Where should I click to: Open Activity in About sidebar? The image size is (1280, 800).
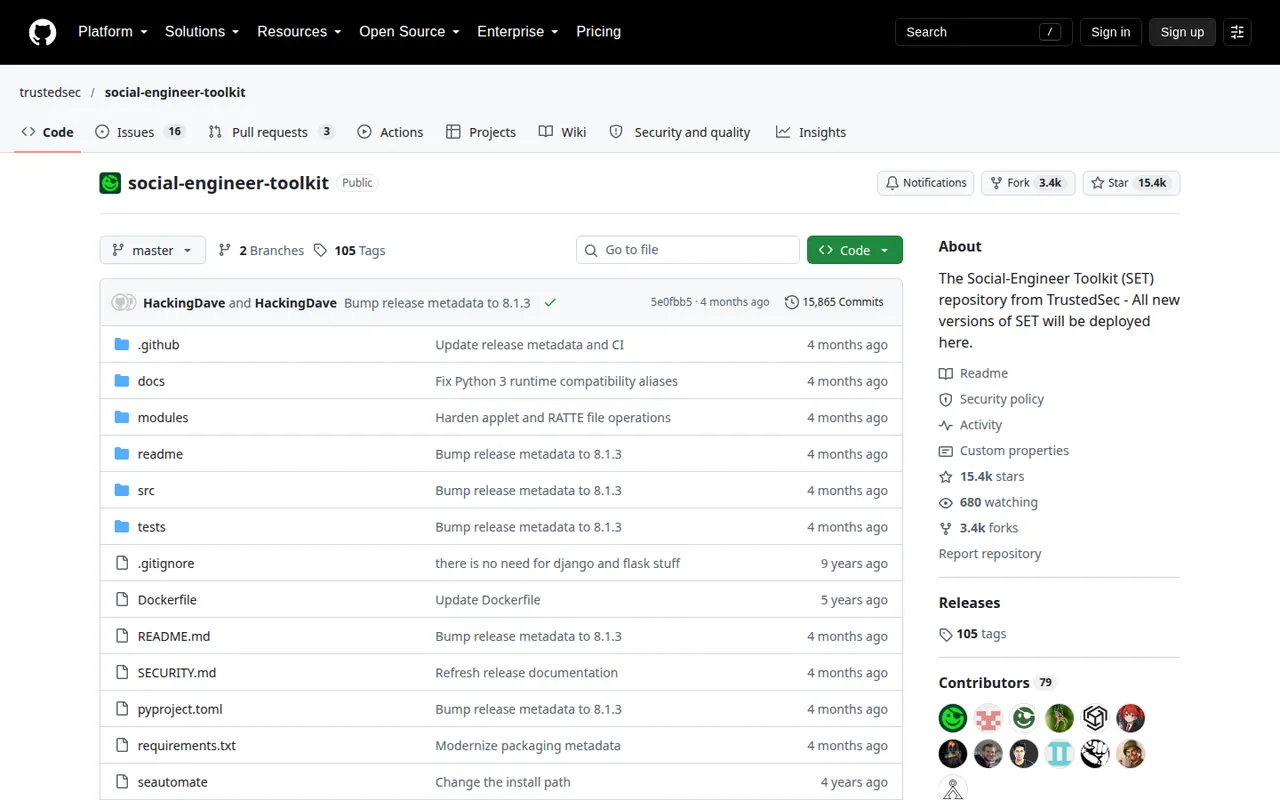[x=970, y=425]
